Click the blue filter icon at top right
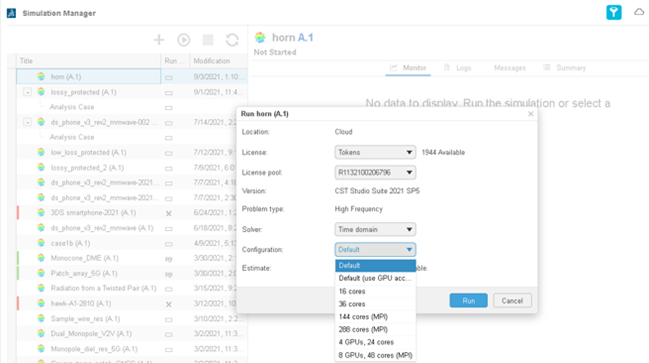Viewport: 649px width, 363px height. [x=614, y=12]
